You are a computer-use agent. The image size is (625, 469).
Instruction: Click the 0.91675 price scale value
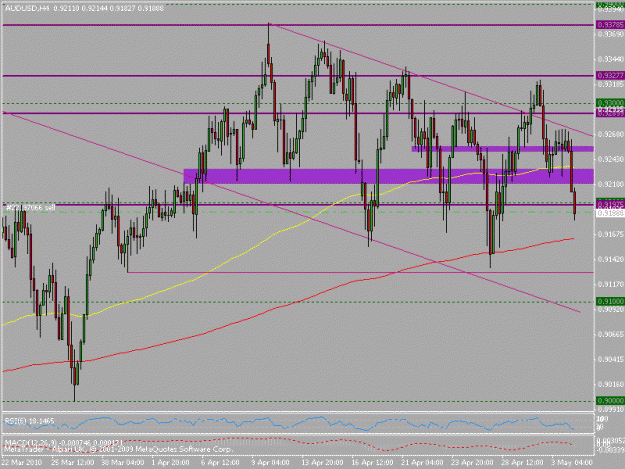pos(611,234)
